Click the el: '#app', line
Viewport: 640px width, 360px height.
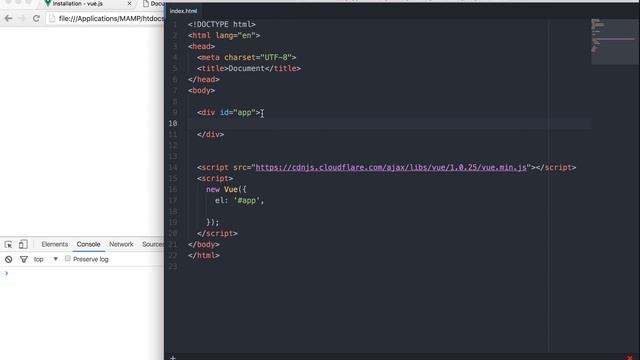coord(239,200)
